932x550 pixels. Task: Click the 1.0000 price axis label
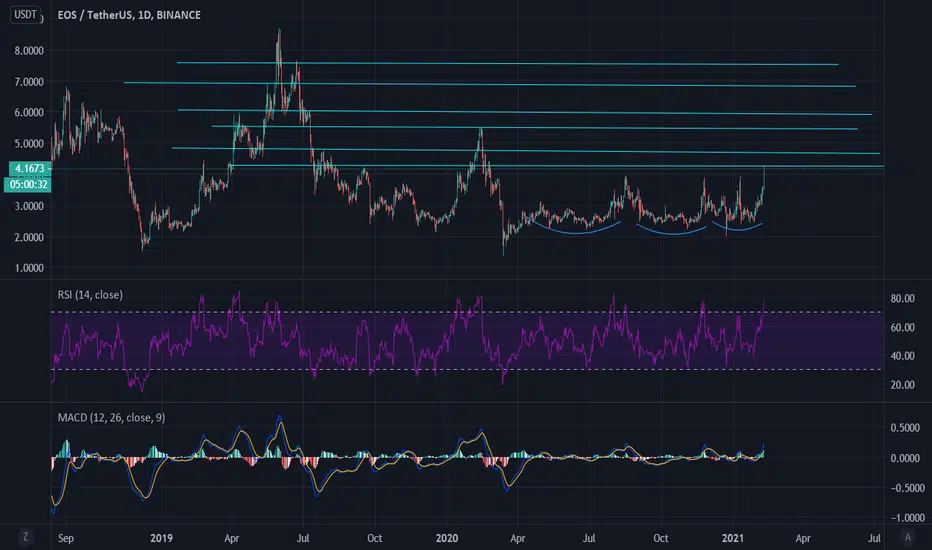point(29,268)
